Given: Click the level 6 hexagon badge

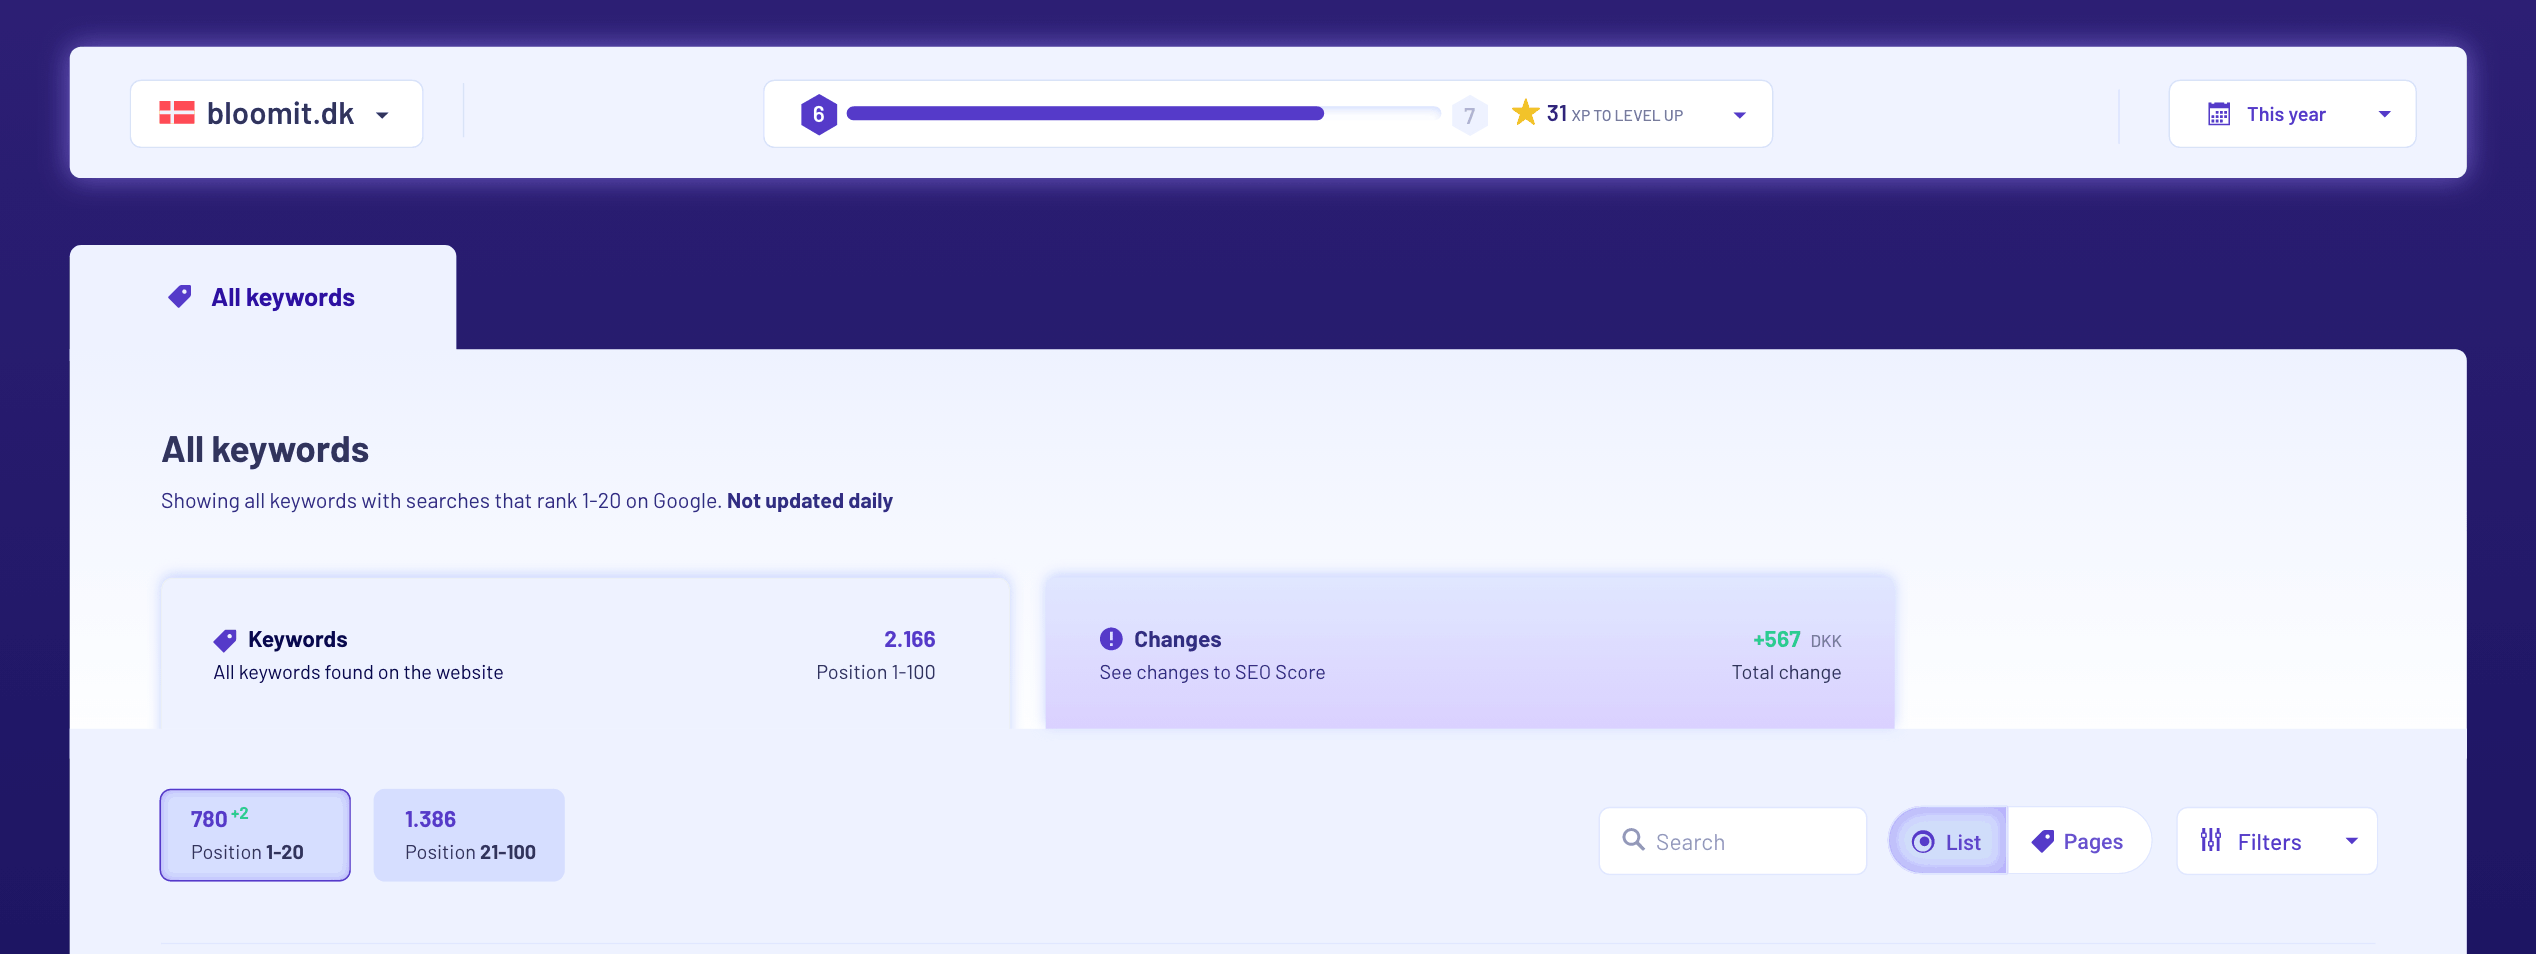Looking at the screenshot, I should pos(818,114).
